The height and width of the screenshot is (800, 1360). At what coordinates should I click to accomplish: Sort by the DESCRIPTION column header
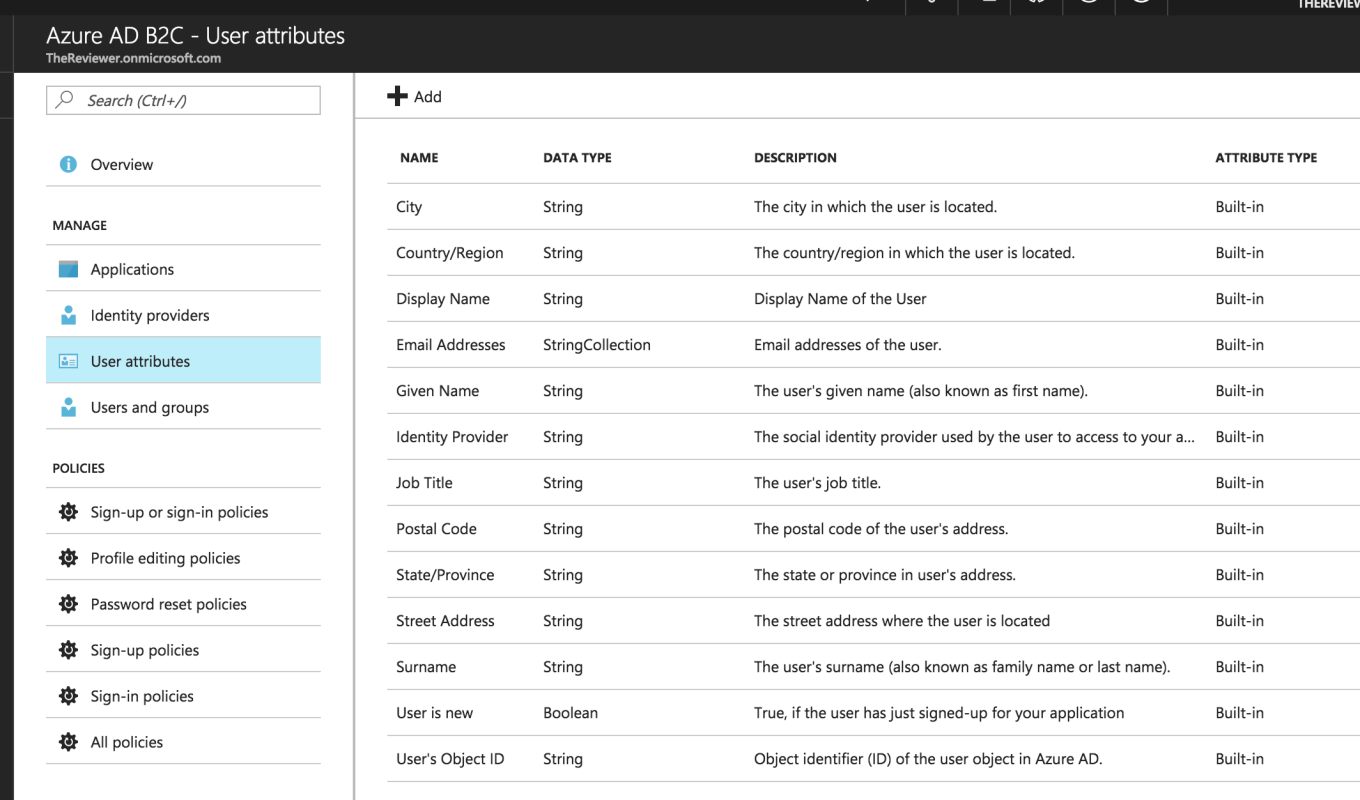tap(795, 158)
